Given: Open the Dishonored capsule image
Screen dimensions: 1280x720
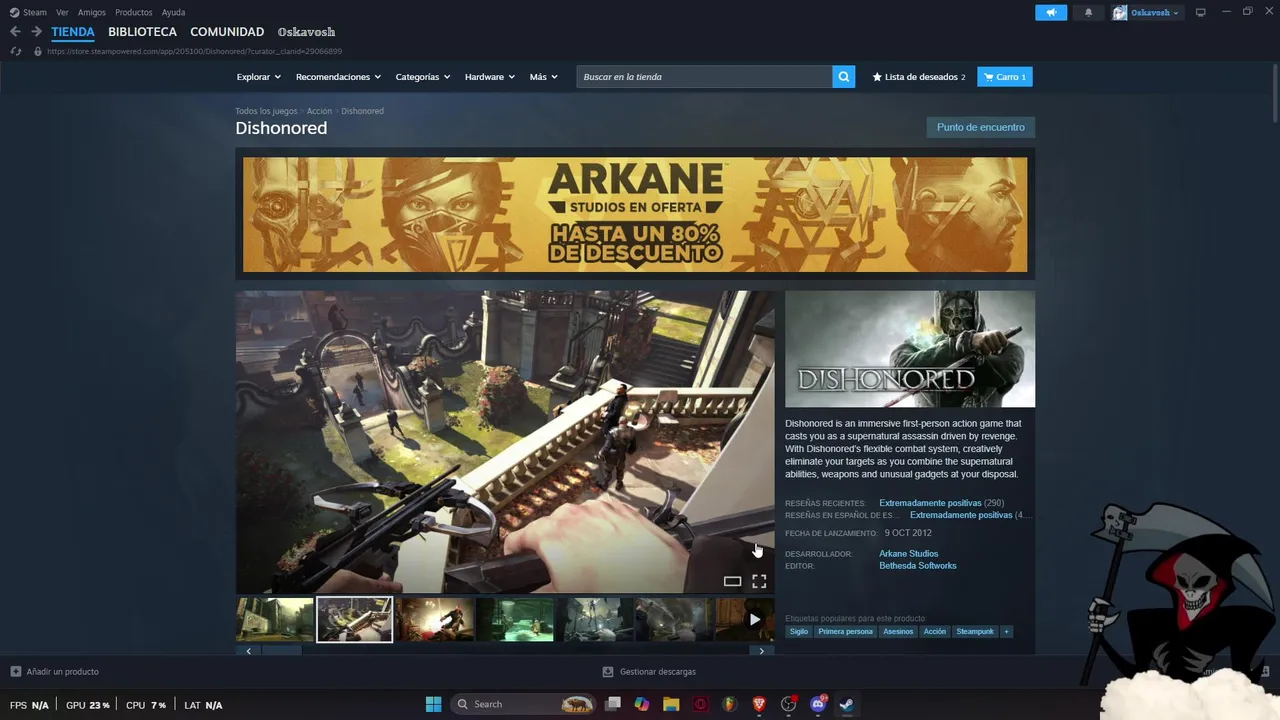Looking at the screenshot, I should 910,349.
